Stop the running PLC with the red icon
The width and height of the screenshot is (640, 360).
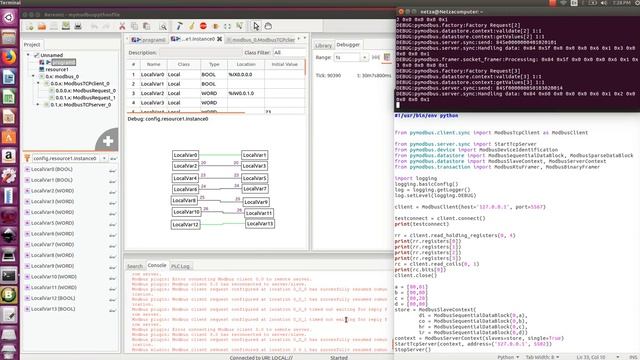click(x=203, y=26)
